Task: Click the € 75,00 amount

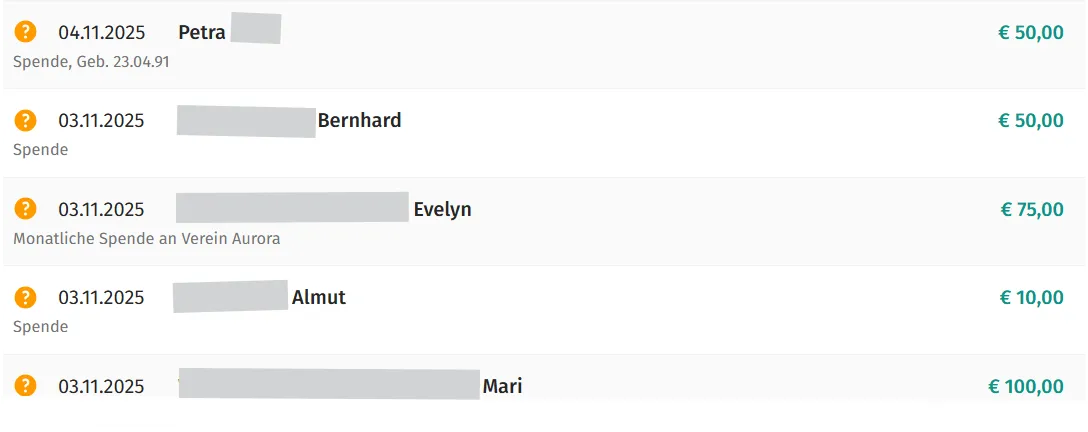Action: (1032, 209)
